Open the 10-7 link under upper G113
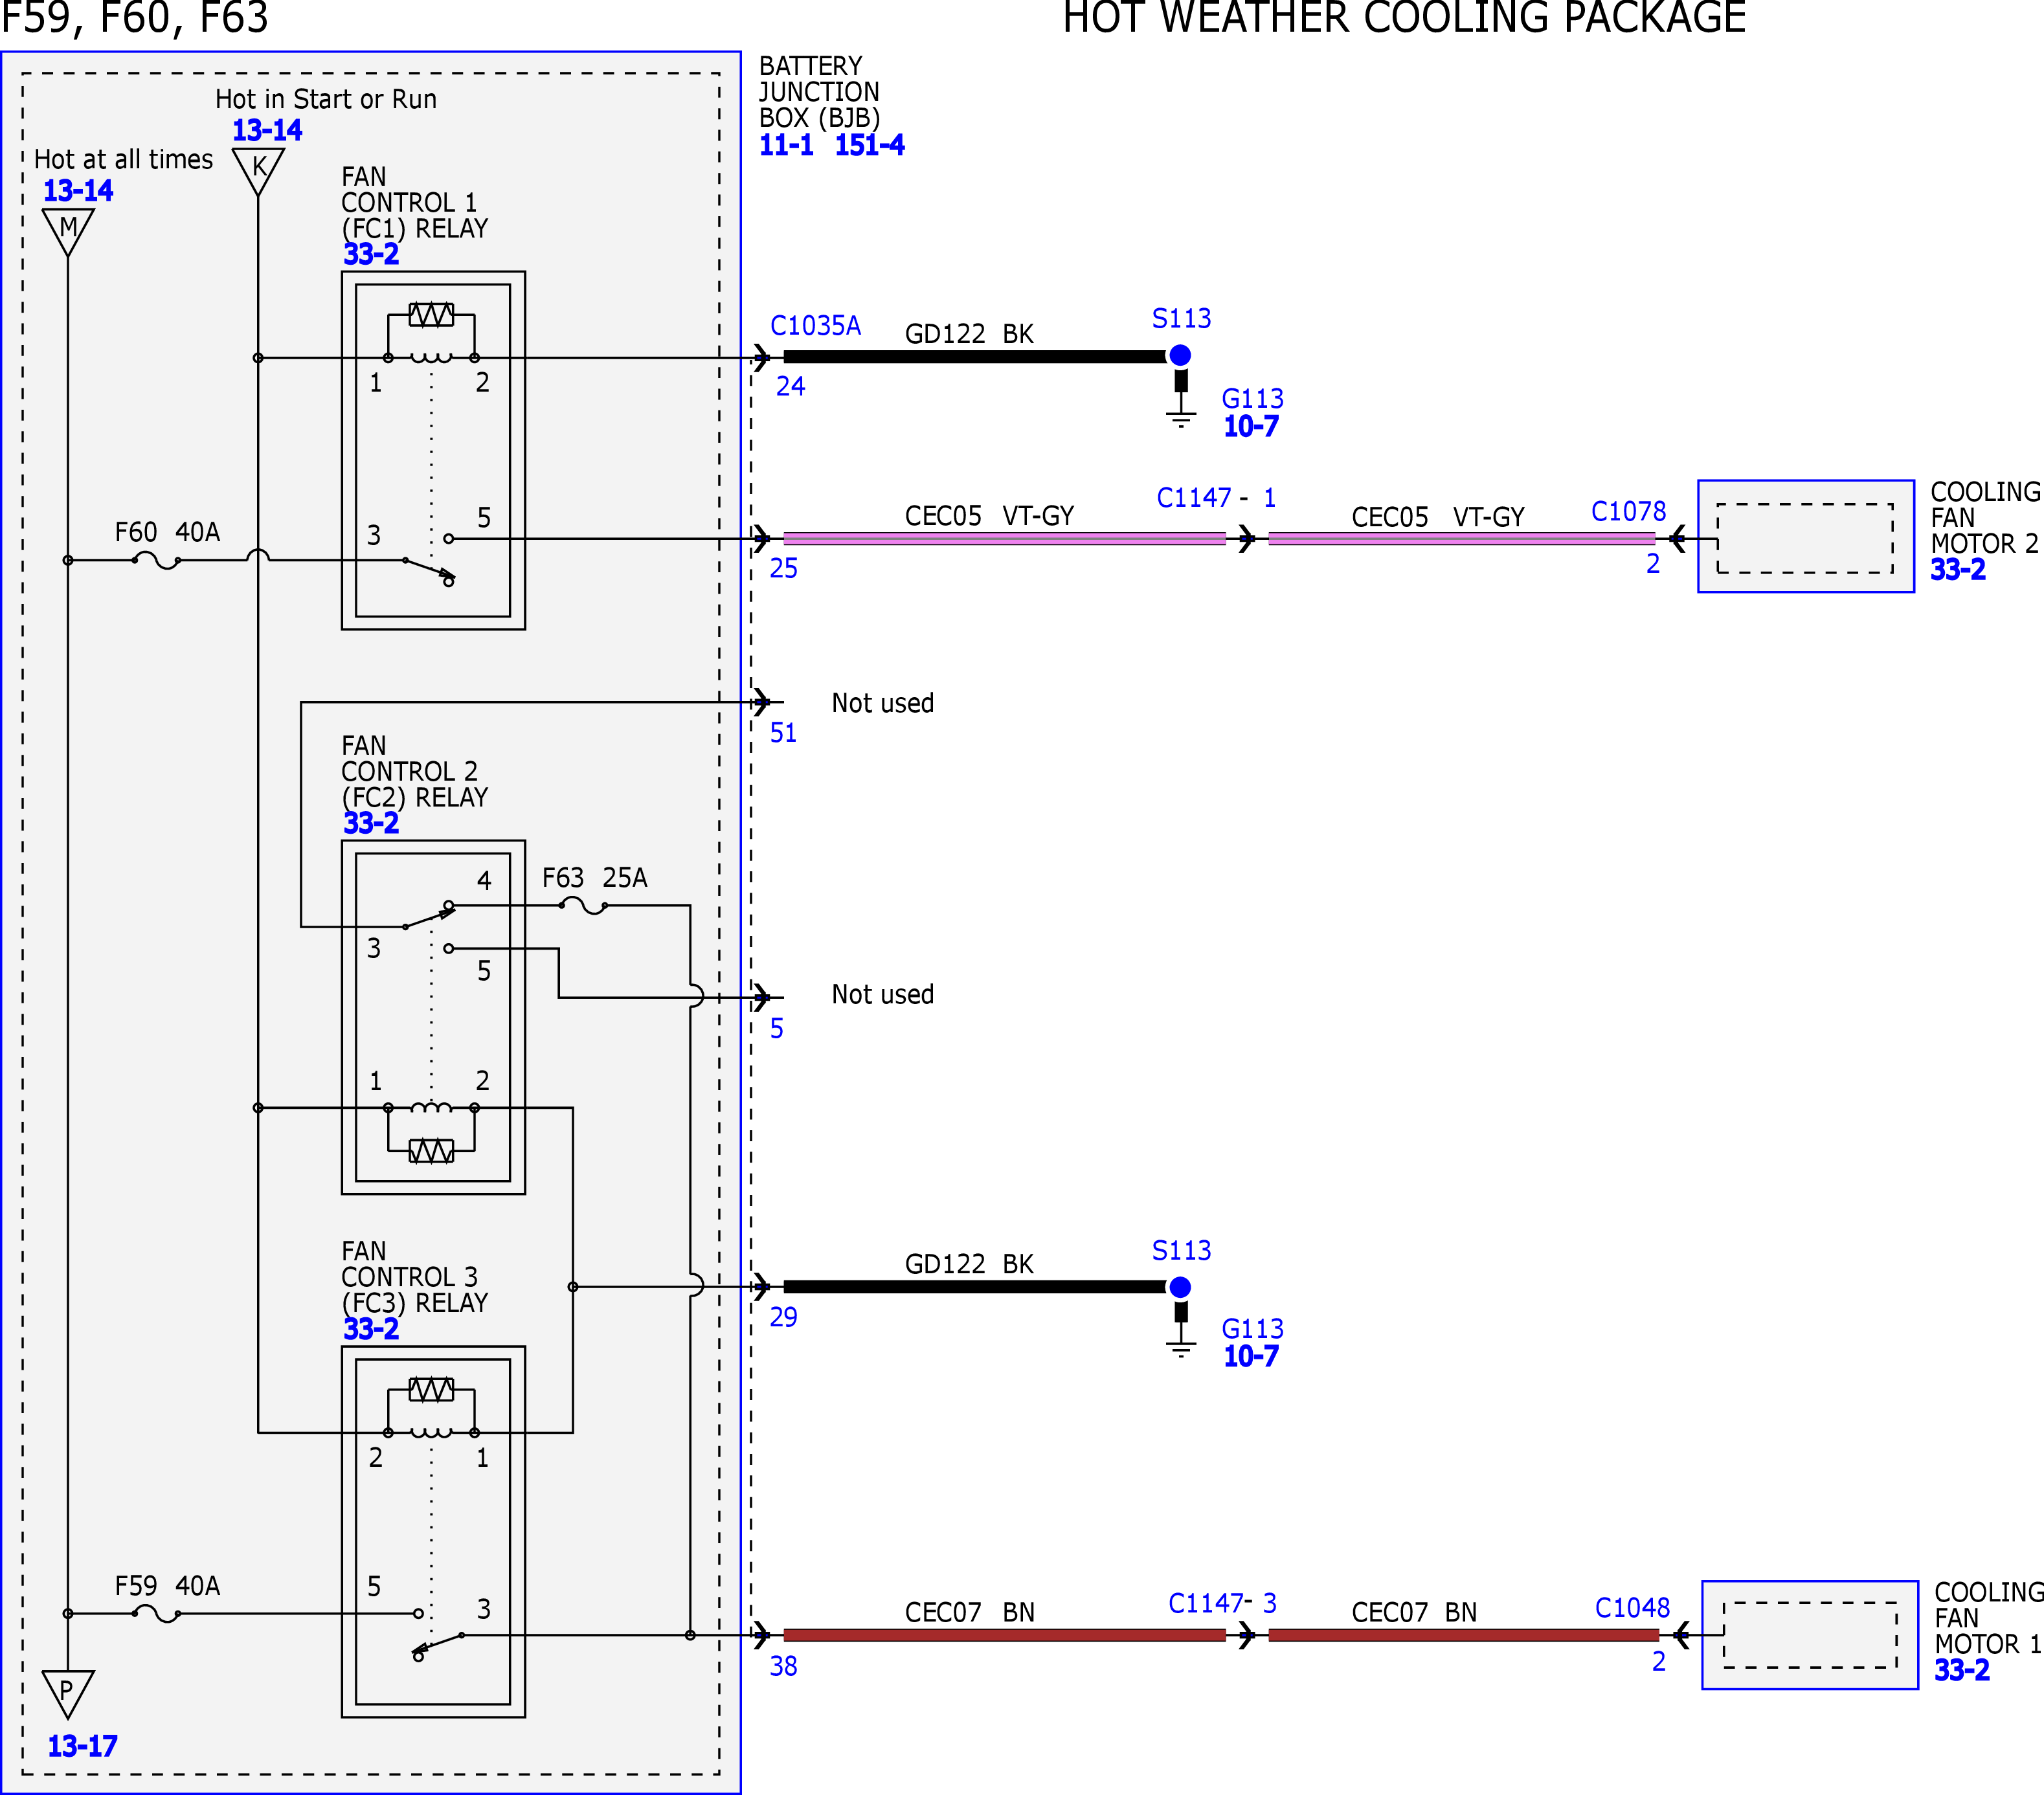 pos(1251,426)
